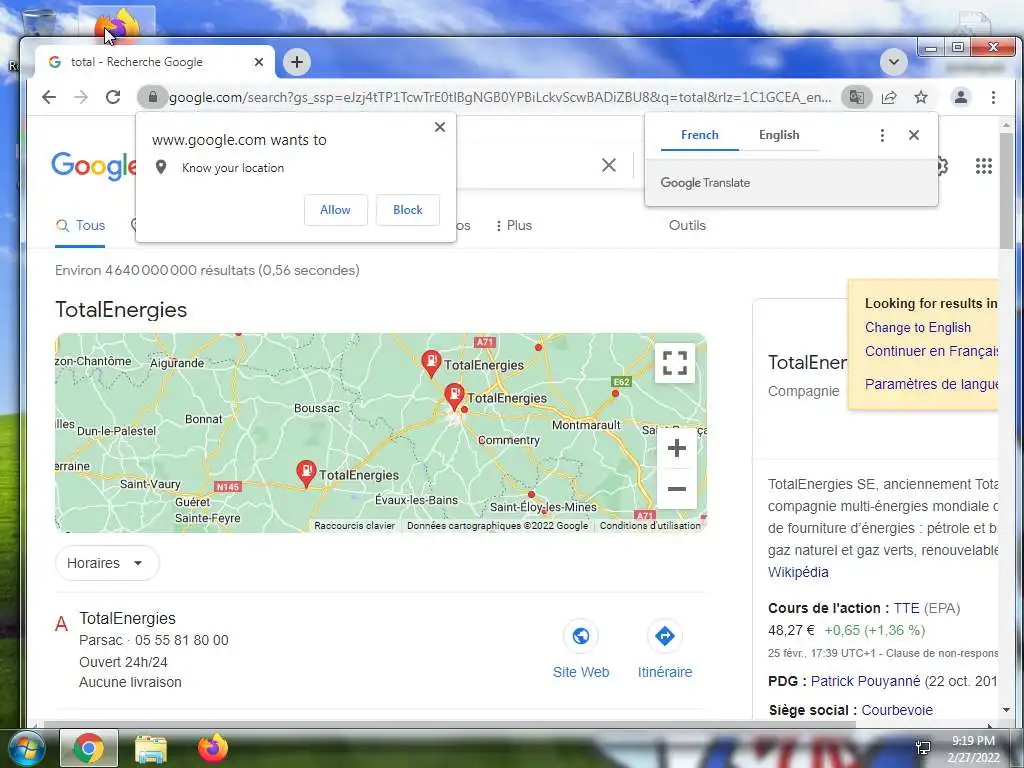Click the Chrome taskbar icon

click(89, 748)
